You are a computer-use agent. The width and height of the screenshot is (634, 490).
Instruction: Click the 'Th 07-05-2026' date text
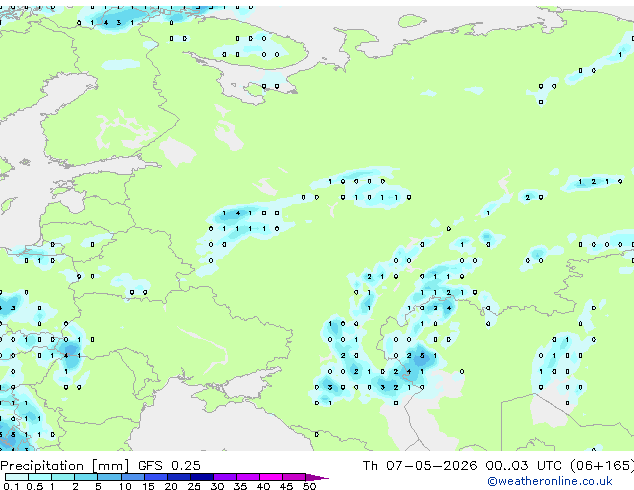(x=420, y=466)
